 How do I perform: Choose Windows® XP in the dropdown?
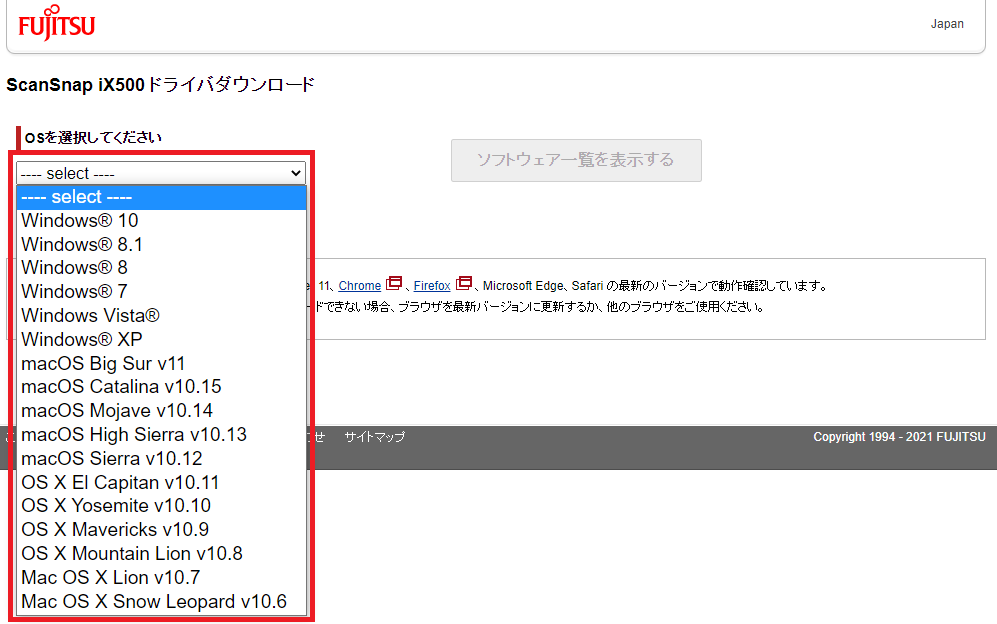click(162, 340)
